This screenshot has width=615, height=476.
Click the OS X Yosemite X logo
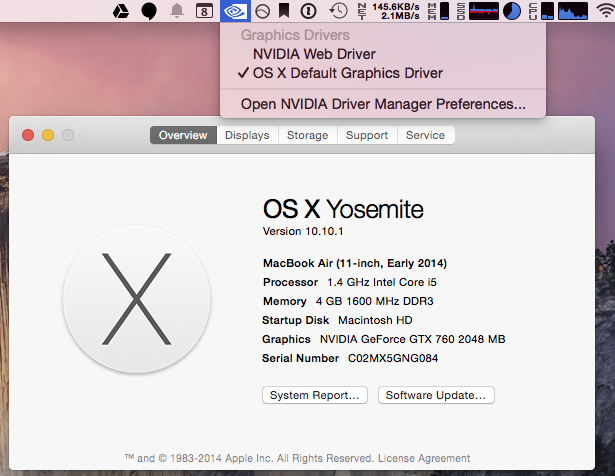point(136,299)
